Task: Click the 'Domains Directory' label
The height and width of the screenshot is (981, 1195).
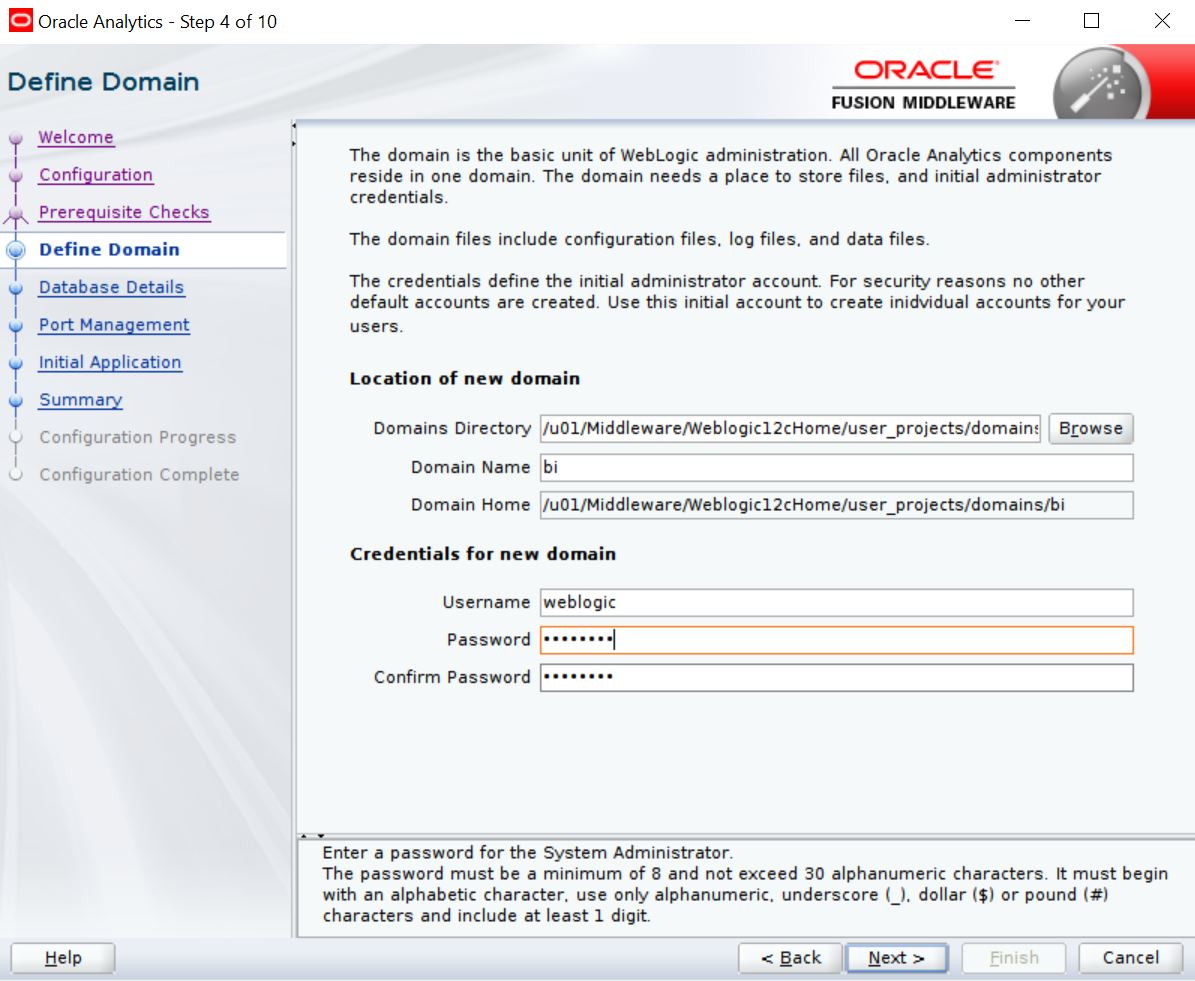Action: point(452,428)
